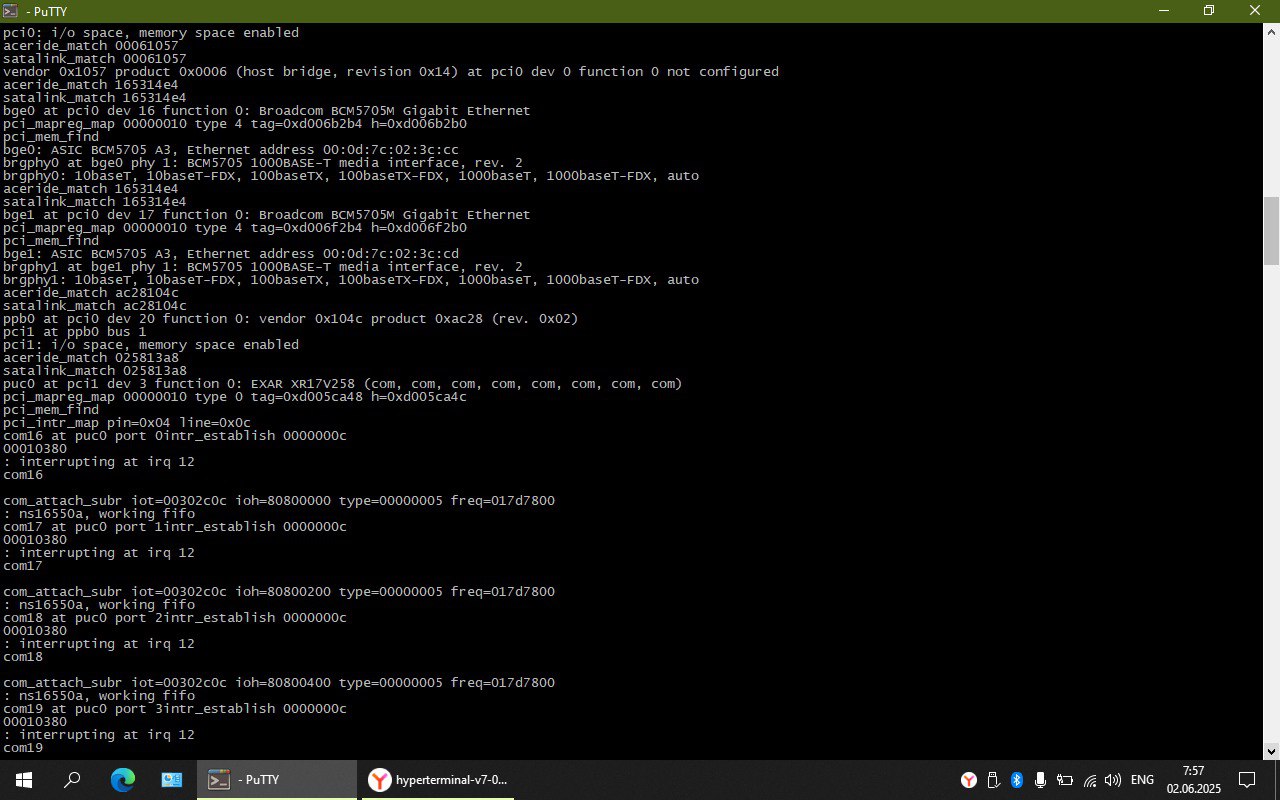
Task: Open the Safely Remove Hardware USB icon
Action: (x=993, y=780)
